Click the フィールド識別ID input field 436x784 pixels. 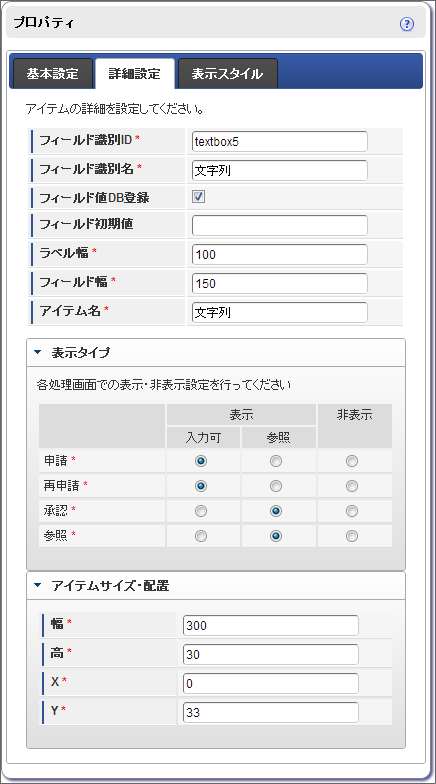[x=280, y=142]
